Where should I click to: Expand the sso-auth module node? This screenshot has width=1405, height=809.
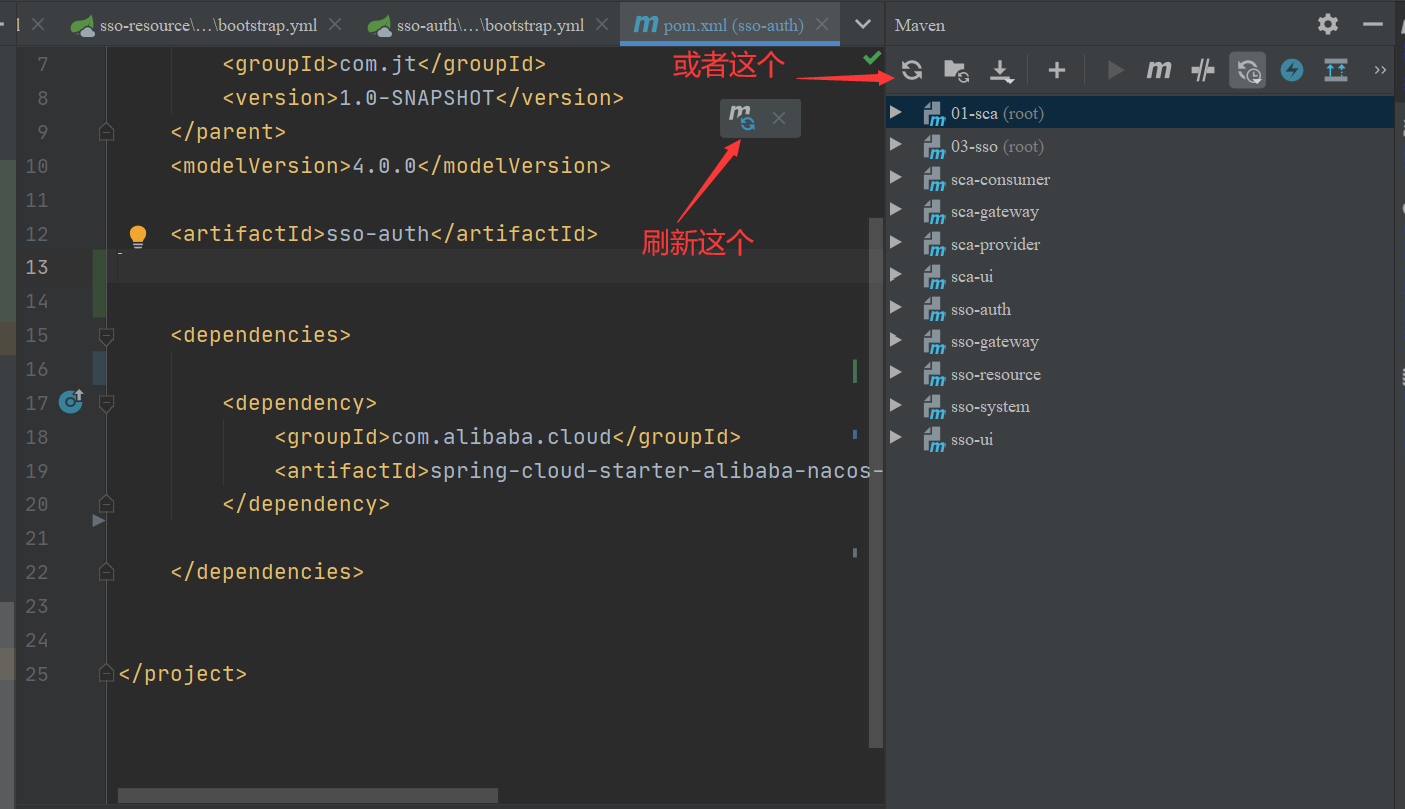[896, 309]
